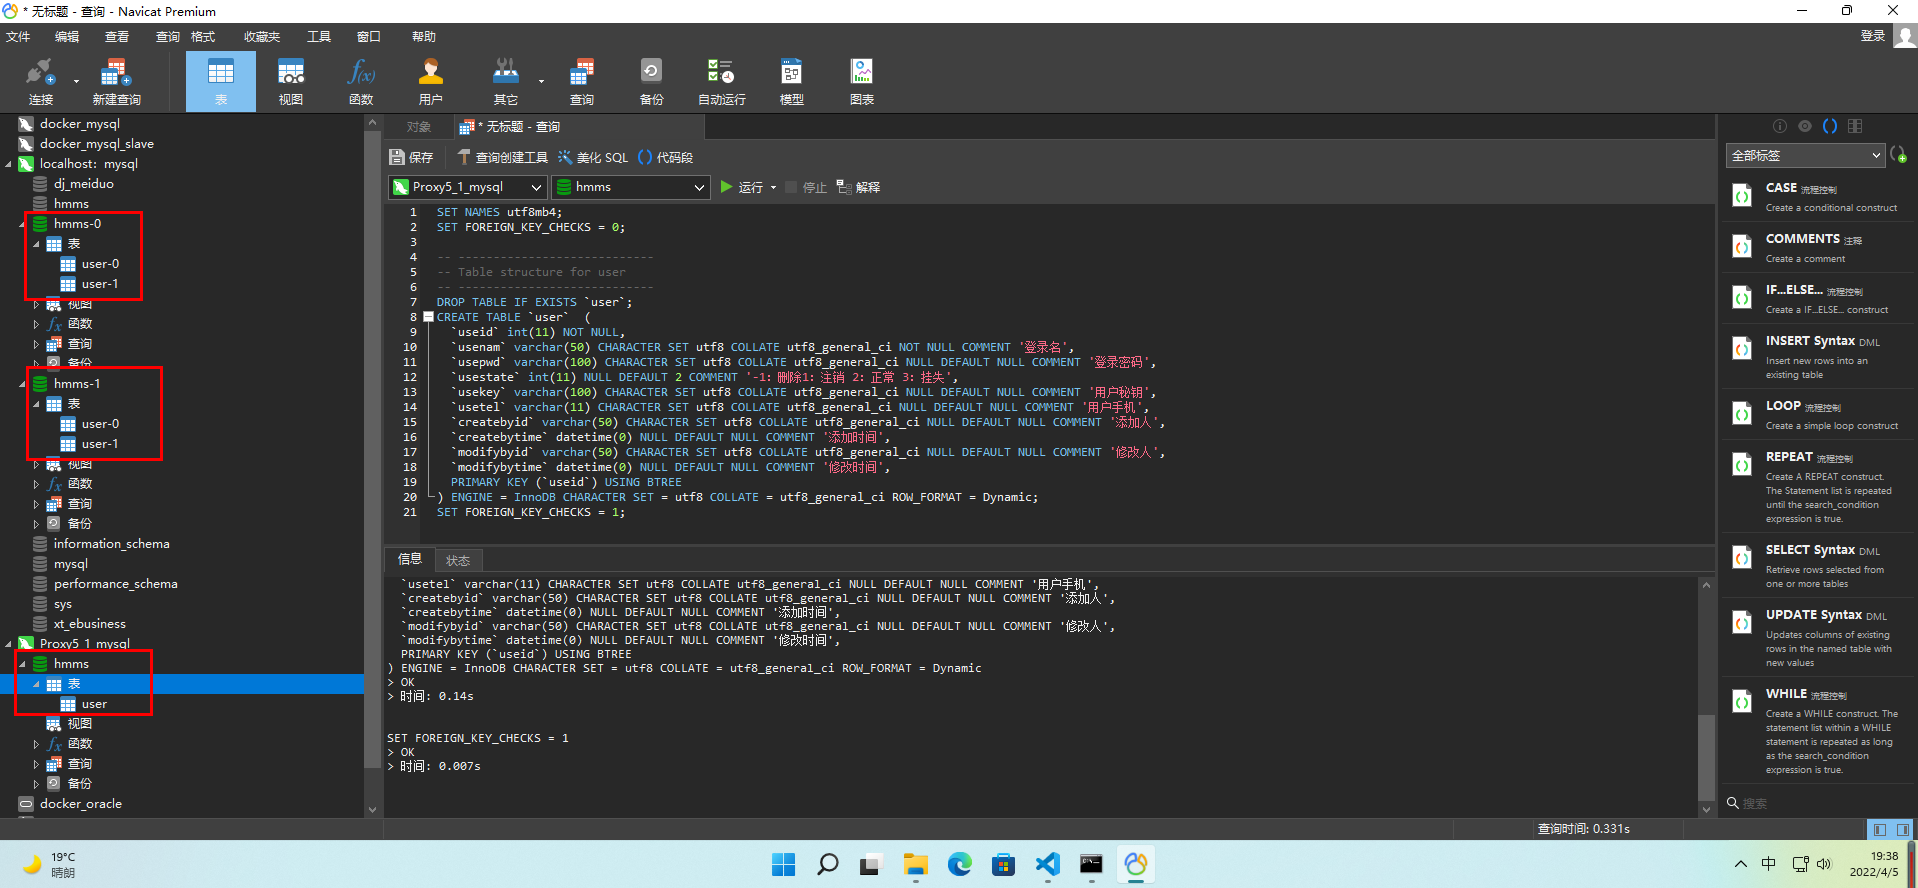
Task: Select the blue code snippets panel icon
Action: [1830, 126]
